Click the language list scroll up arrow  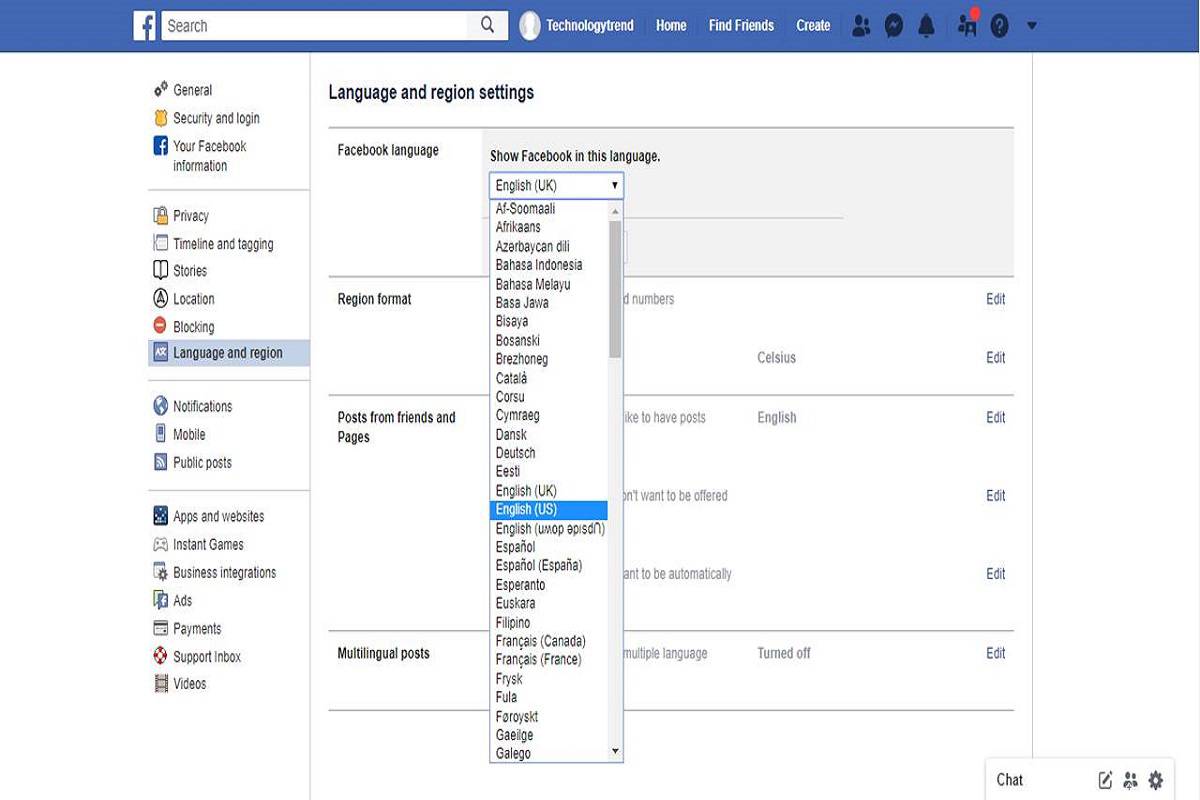click(x=615, y=211)
